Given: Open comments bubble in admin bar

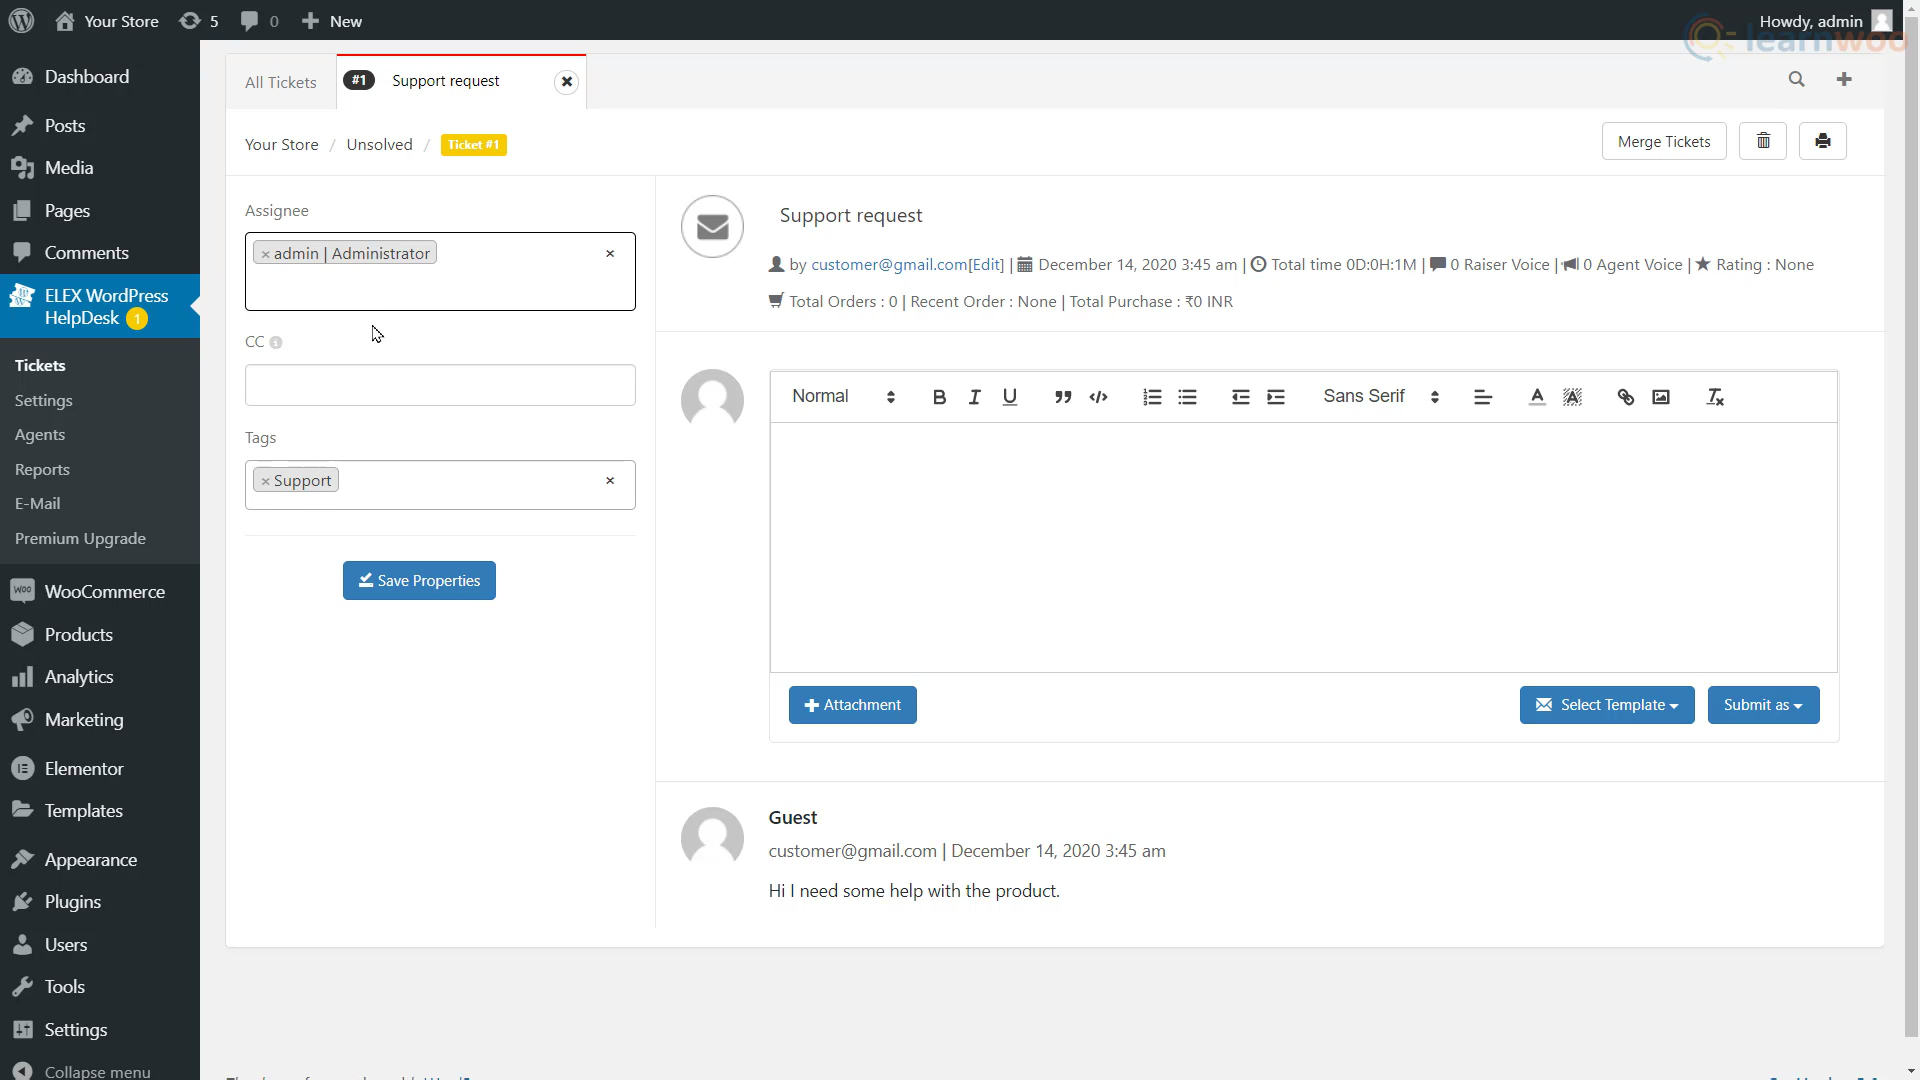Looking at the screenshot, I should point(260,21).
